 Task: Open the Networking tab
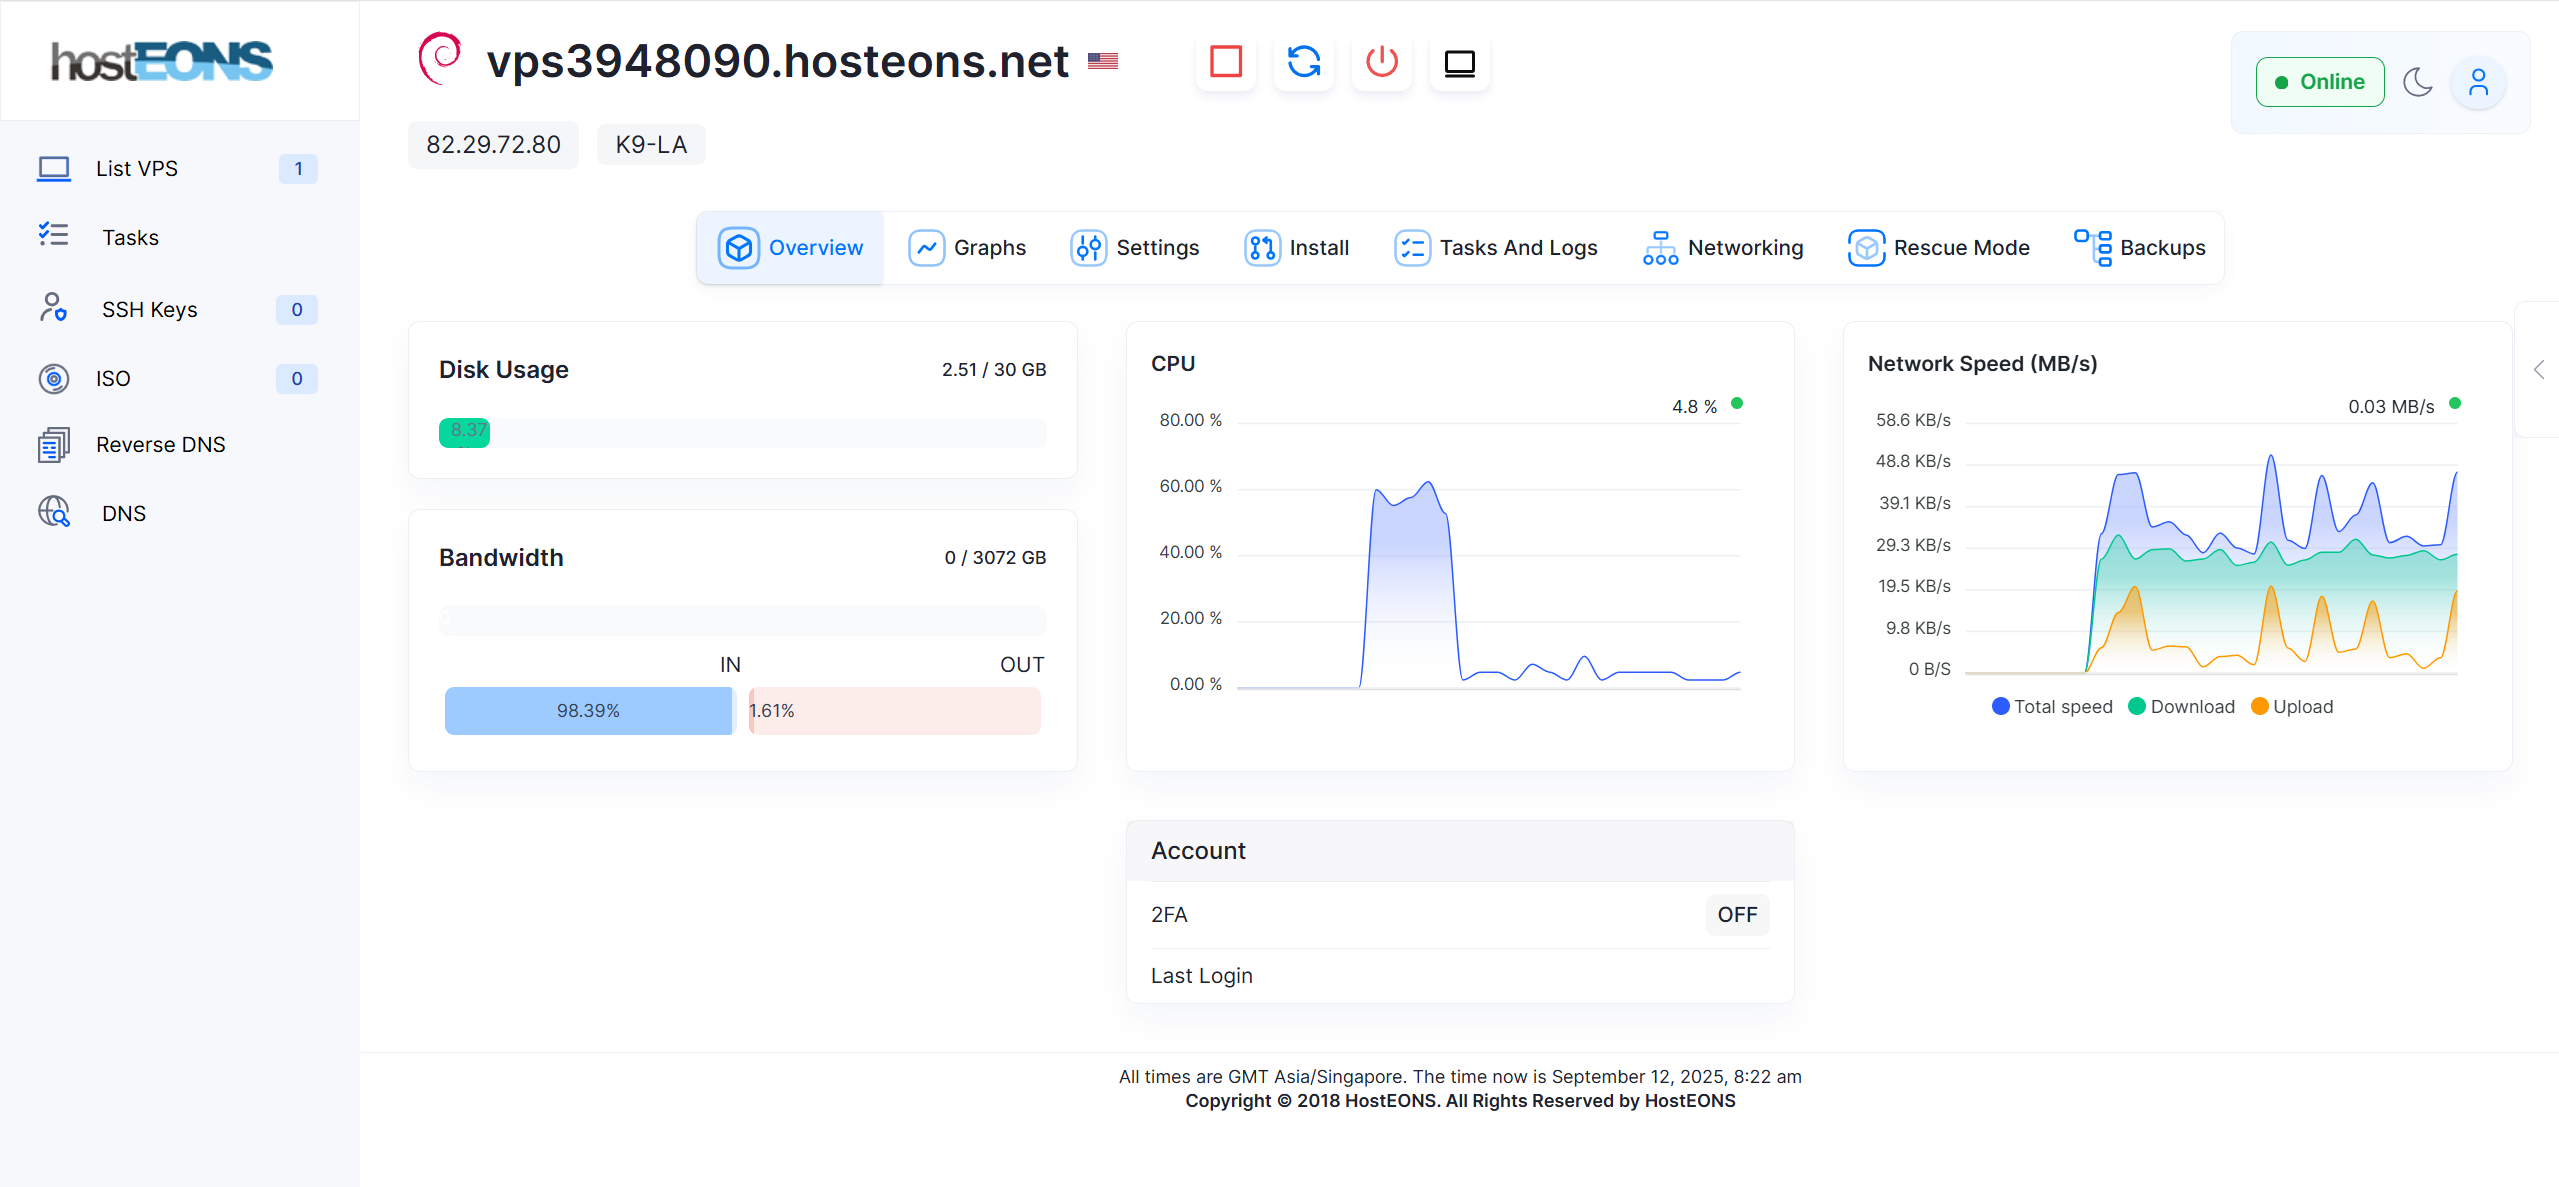(x=1723, y=248)
